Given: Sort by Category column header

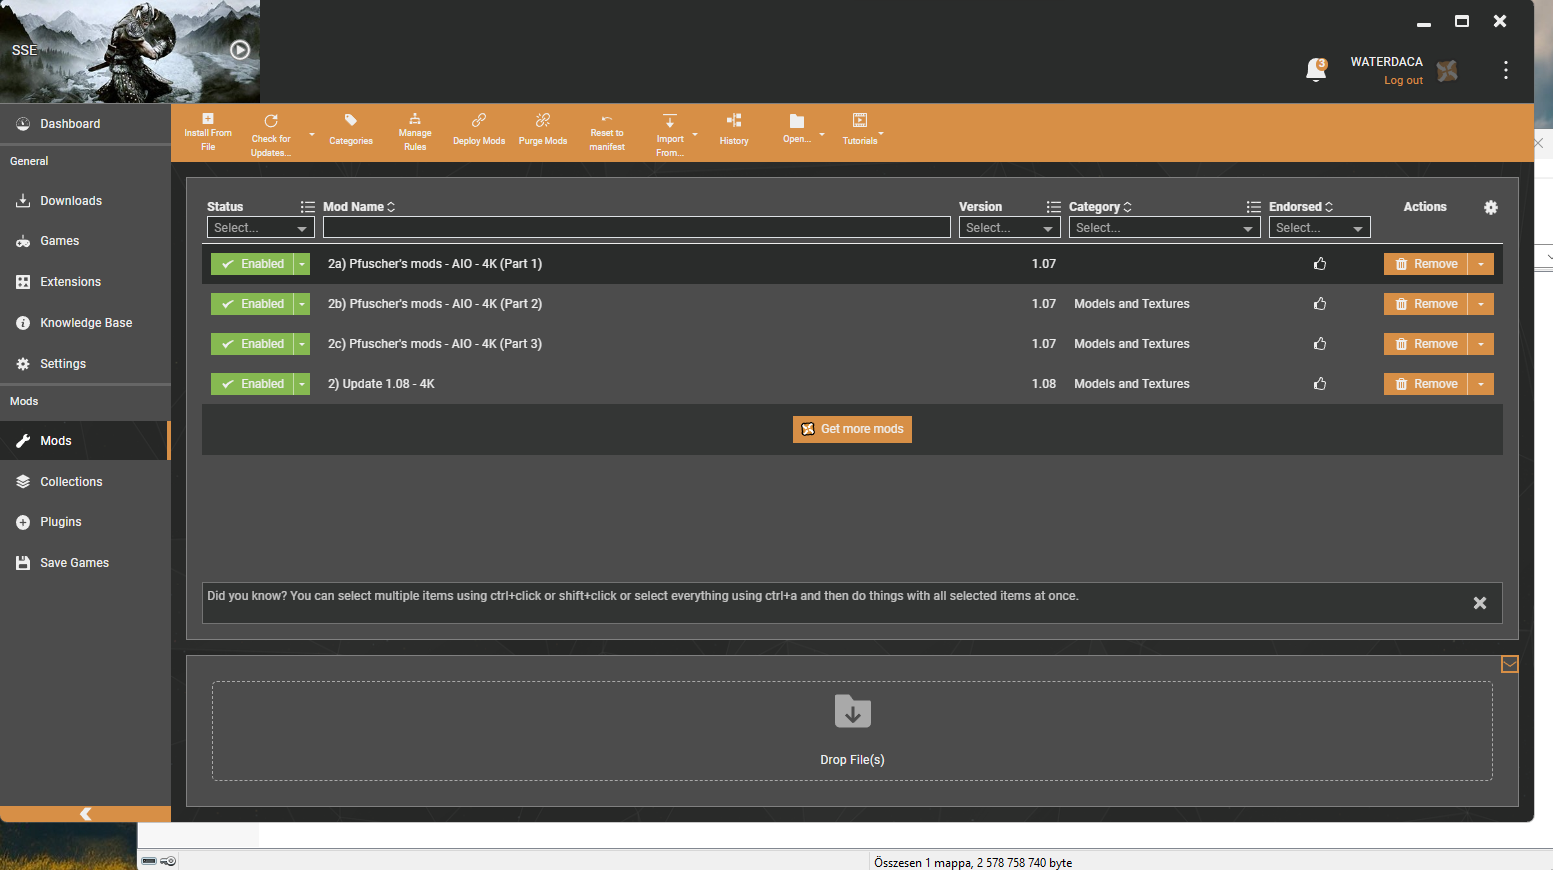Looking at the screenshot, I should [1100, 207].
